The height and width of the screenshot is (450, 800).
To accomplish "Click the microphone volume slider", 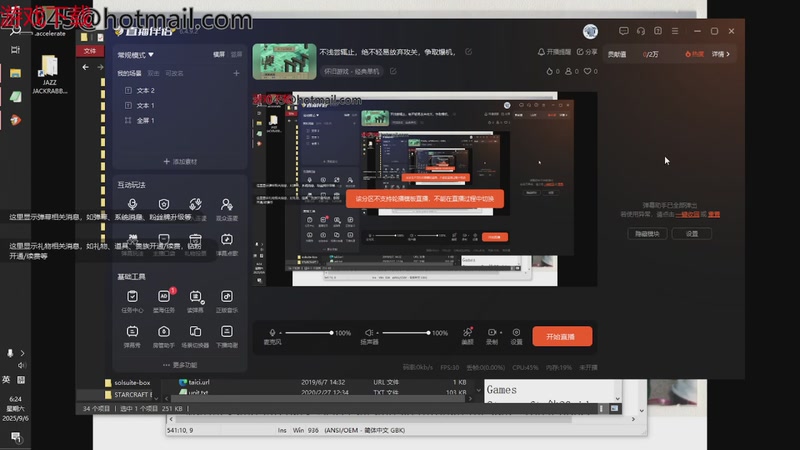I will pyautogui.click(x=309, y=333).
